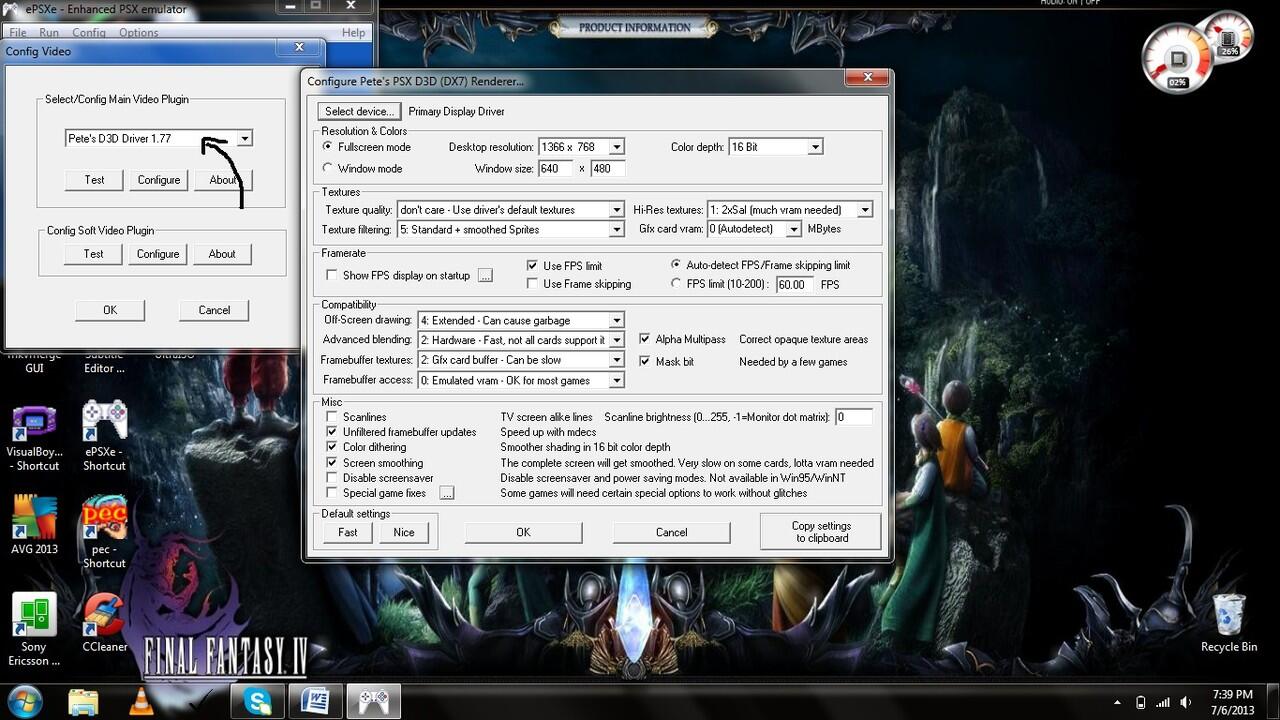Click the Windows Start button
1280x720 pixels.
[x=24, y=700]
